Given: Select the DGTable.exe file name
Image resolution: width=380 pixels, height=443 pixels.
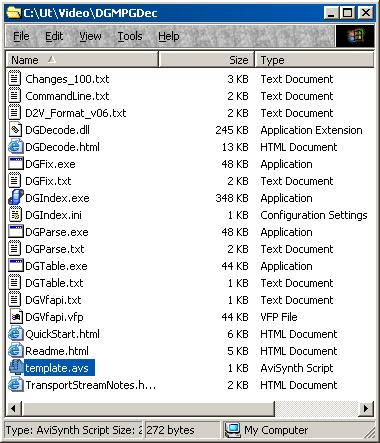Looking at the screenshot, I should [x=56, y=266].
